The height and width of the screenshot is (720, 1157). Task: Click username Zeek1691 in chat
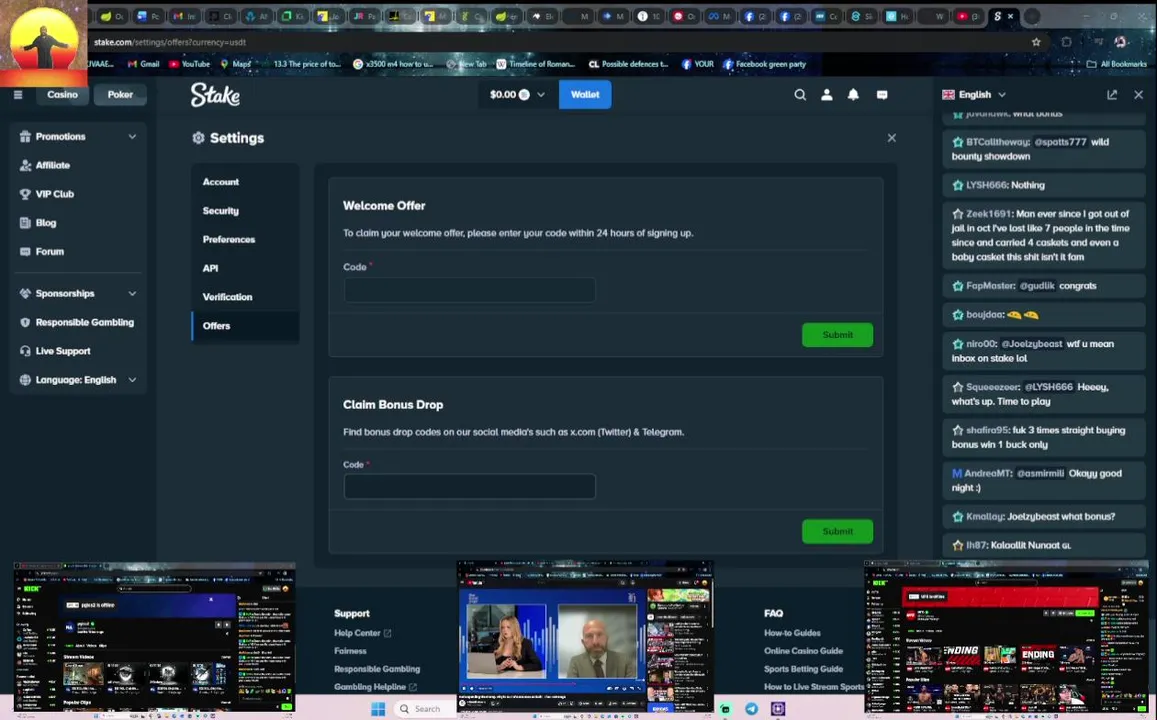point(988,214)
